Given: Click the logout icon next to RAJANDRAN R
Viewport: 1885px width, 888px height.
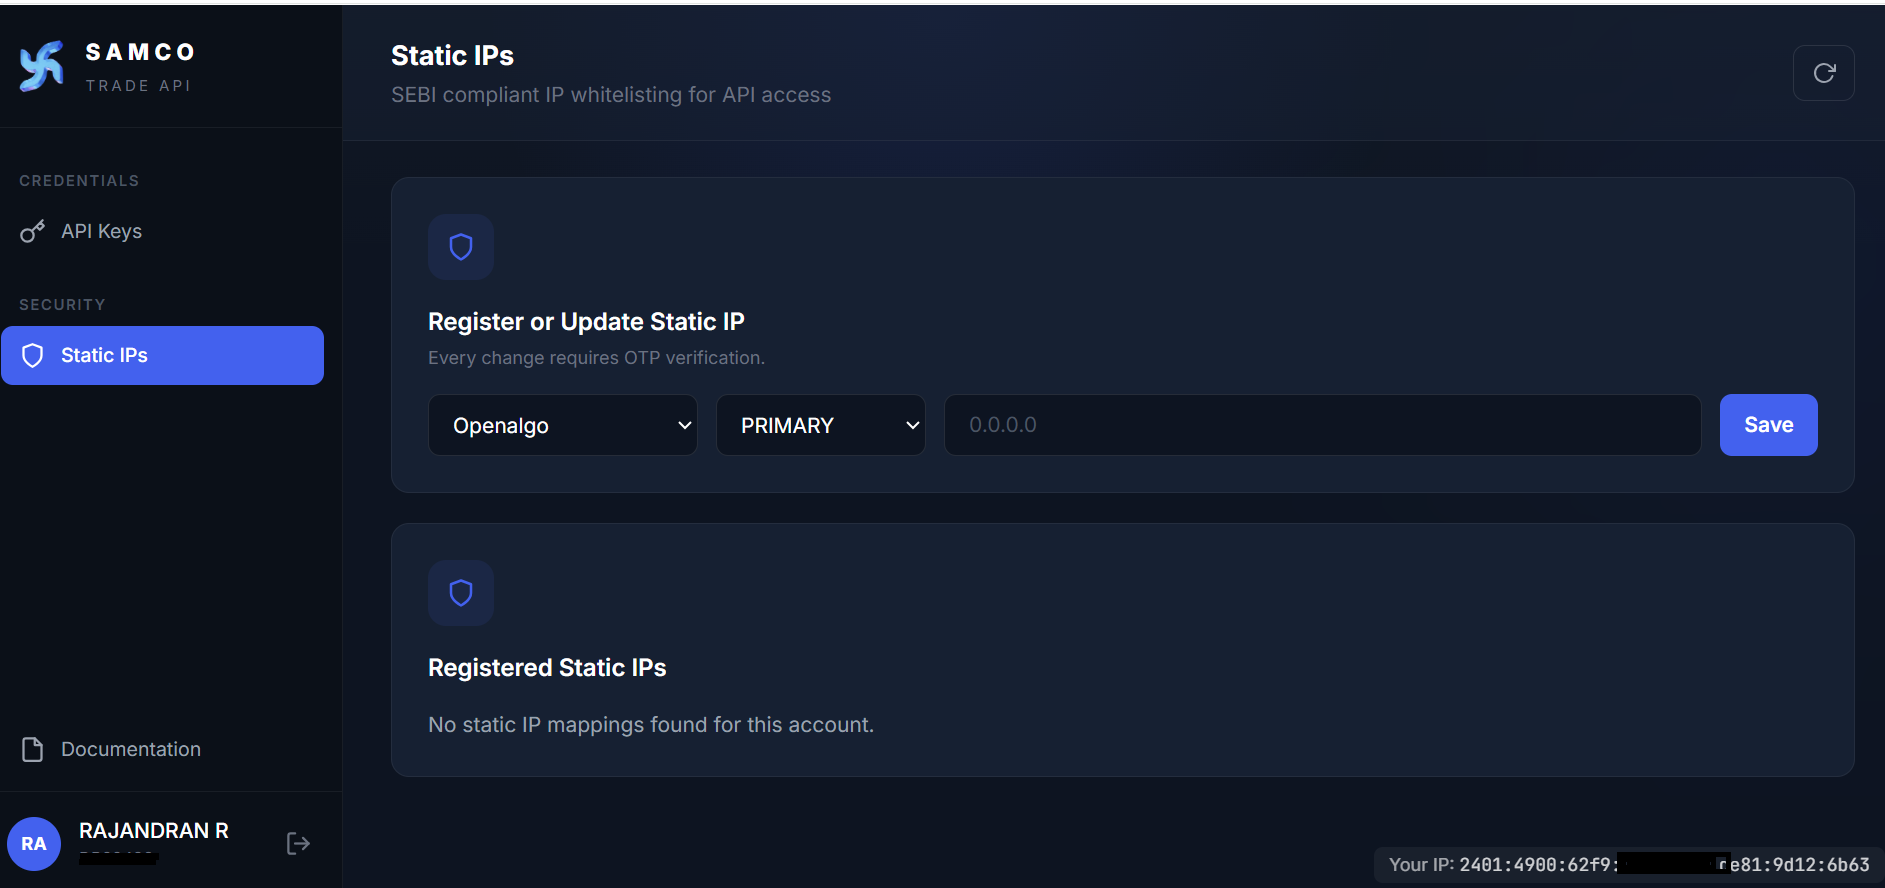Looking at the screenshot, I should pos(298,843).
